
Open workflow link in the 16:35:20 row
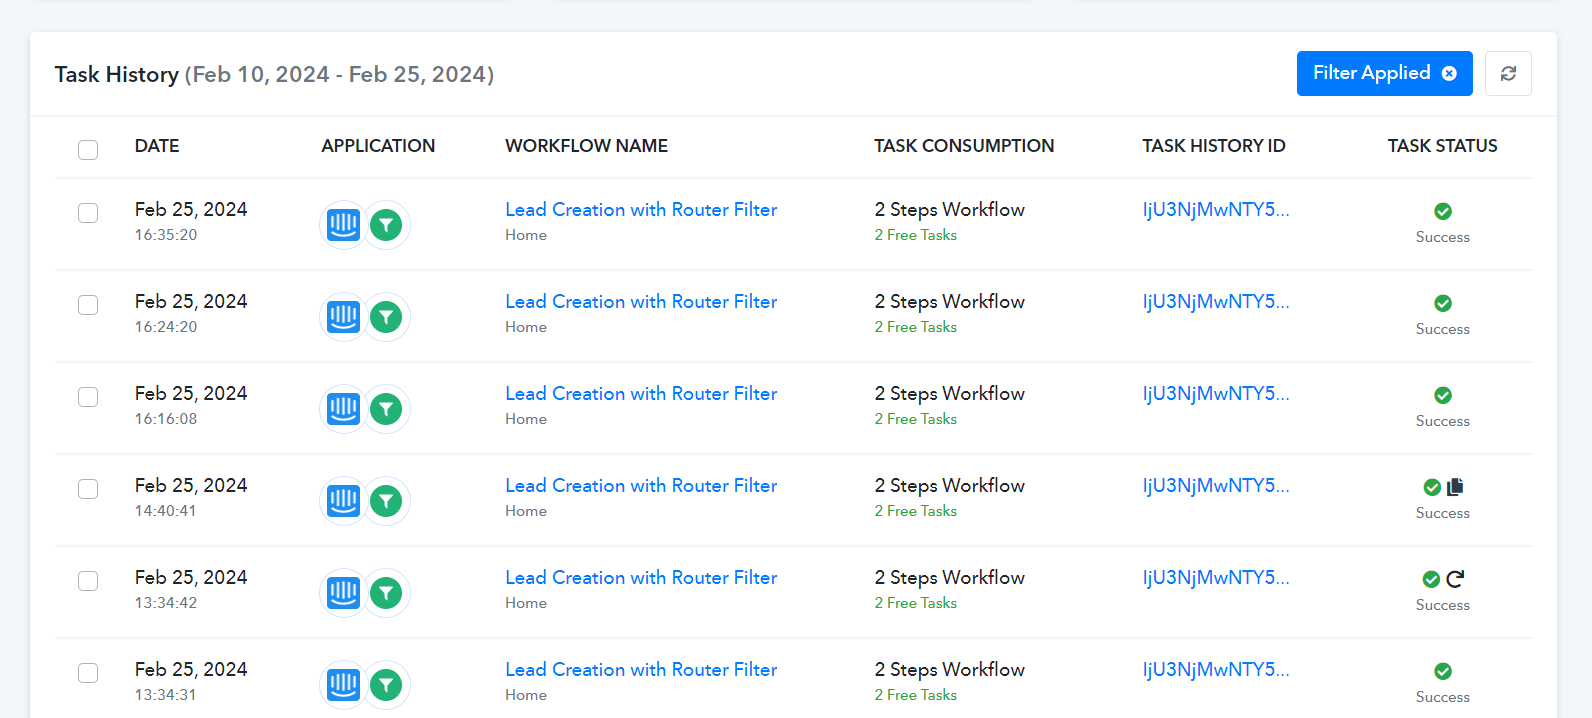click(x=640, y=210)
